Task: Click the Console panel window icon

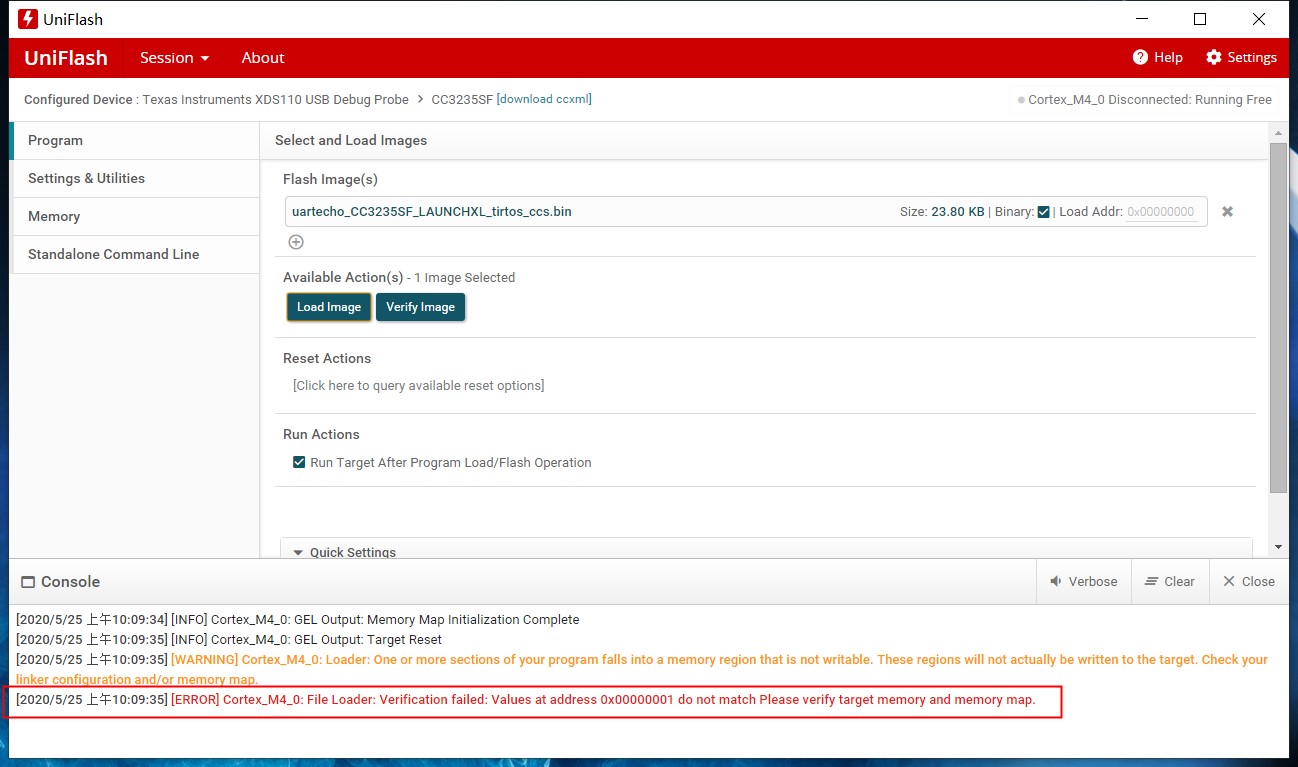Action: coord(27,582)
